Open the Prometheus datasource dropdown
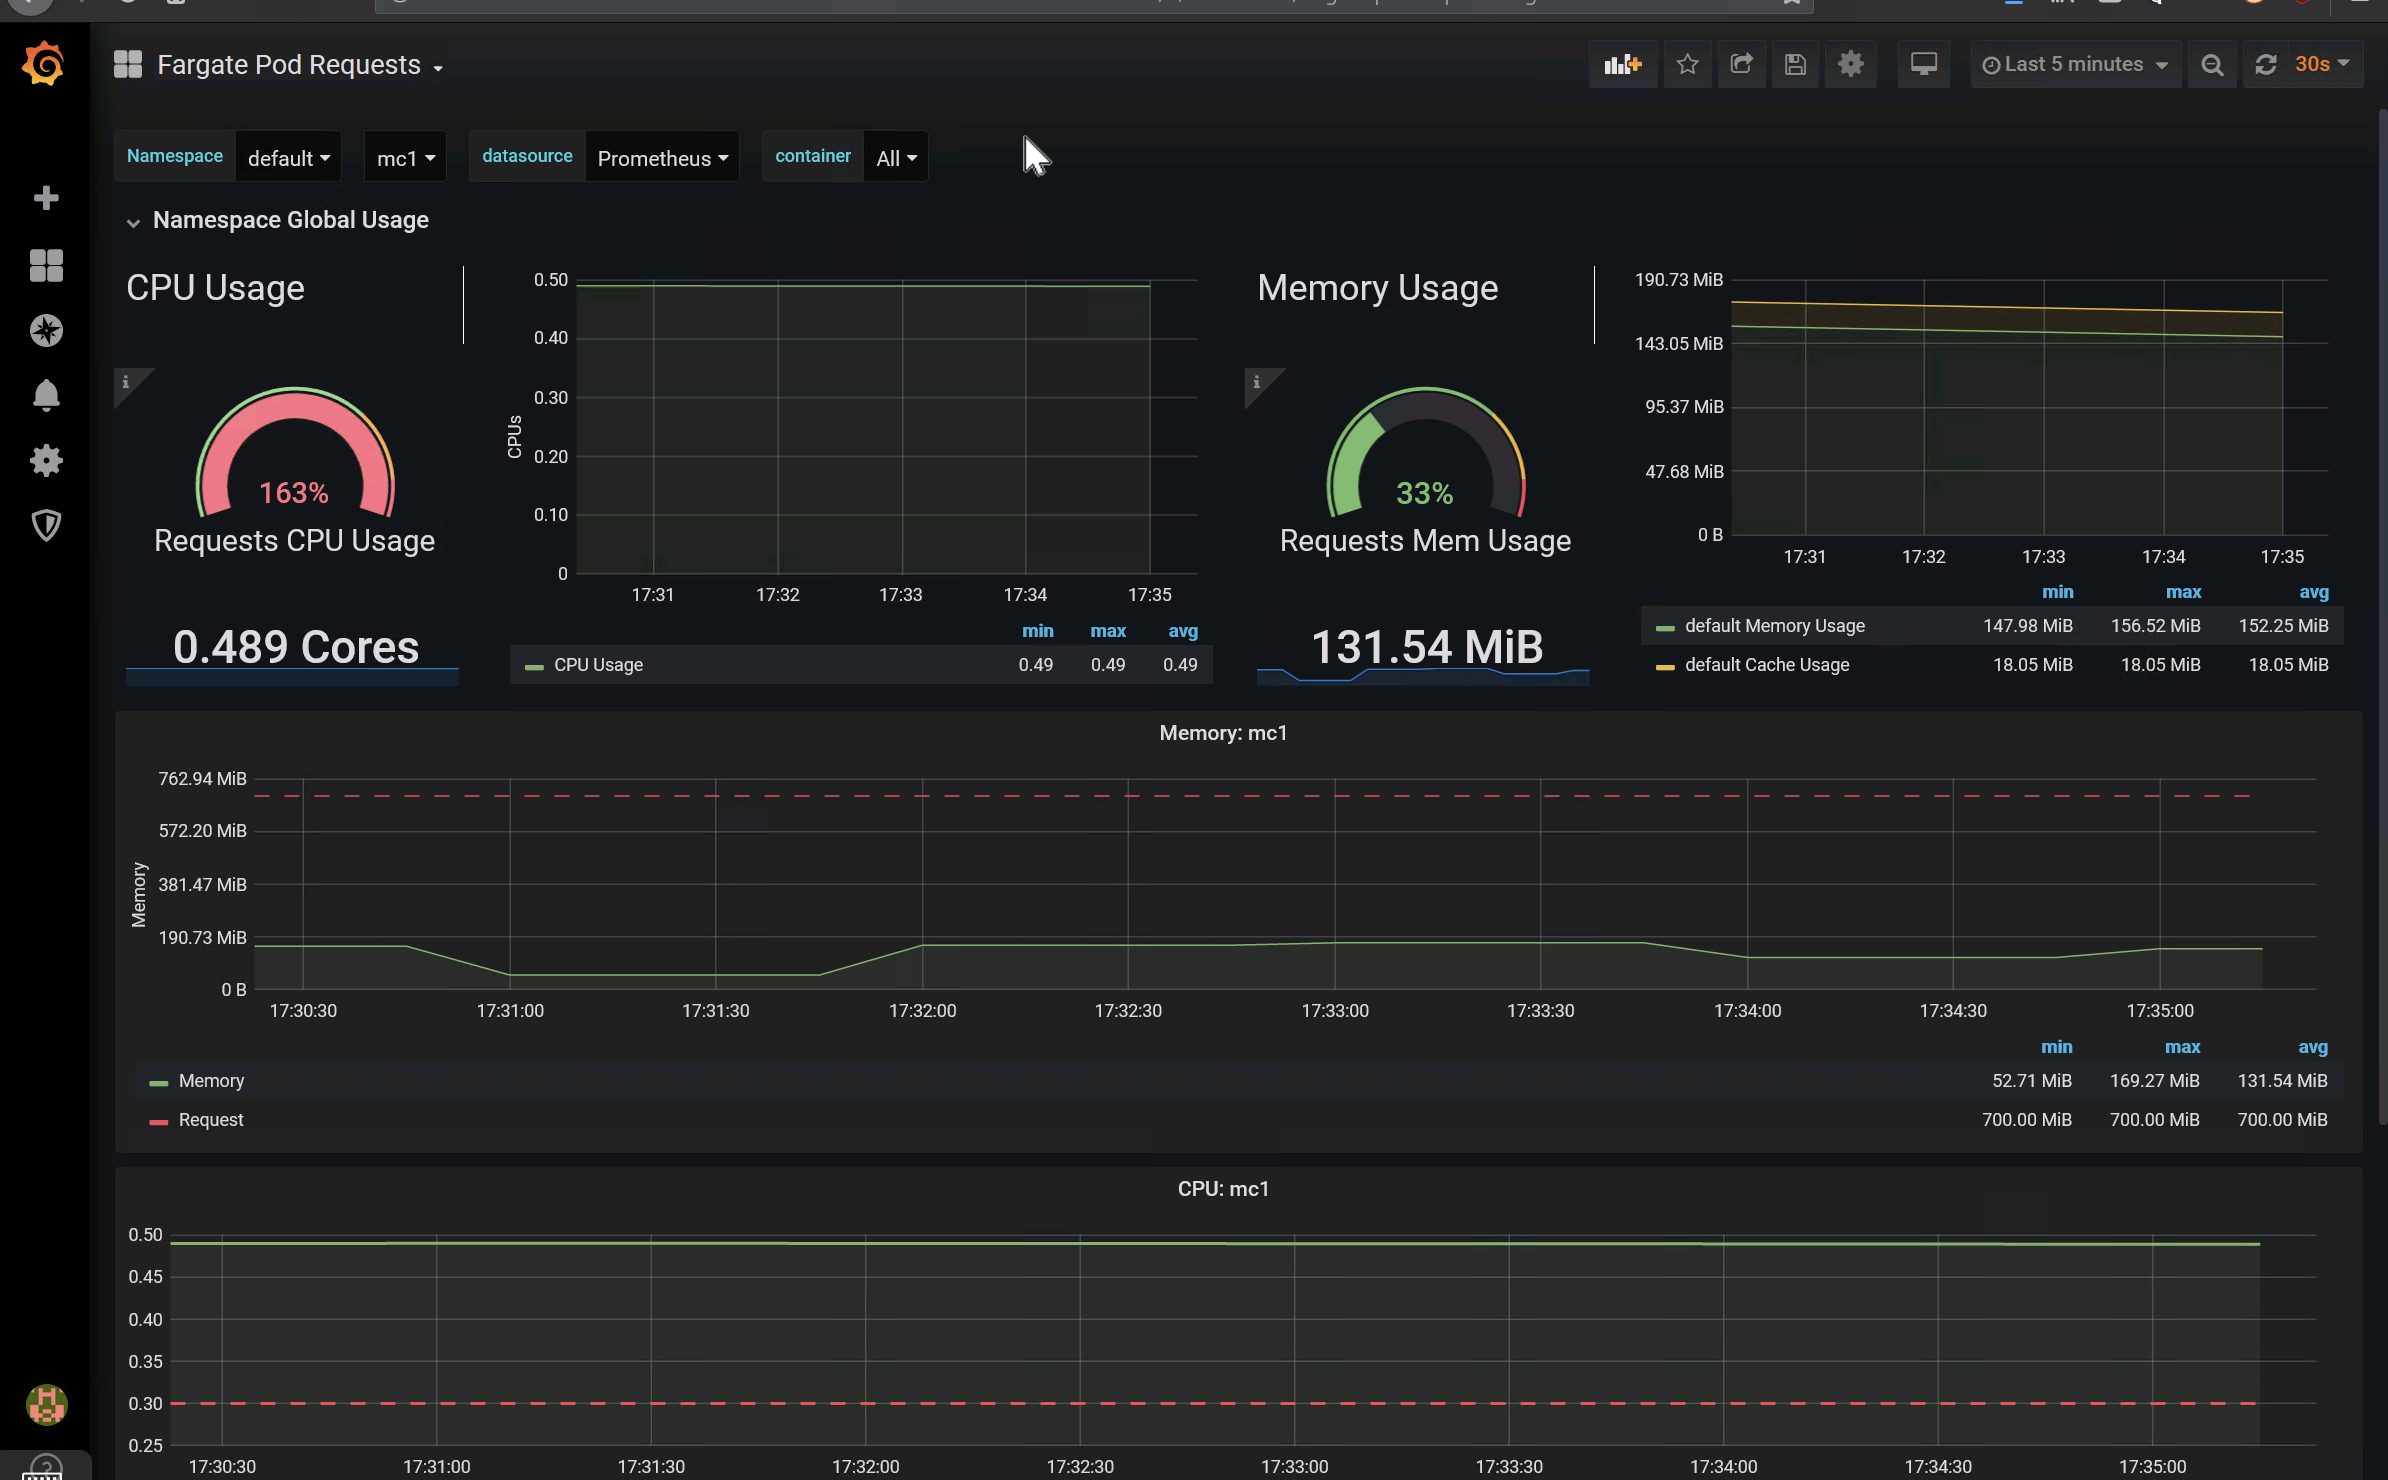 pyautogui.click(x=662, y=158)
